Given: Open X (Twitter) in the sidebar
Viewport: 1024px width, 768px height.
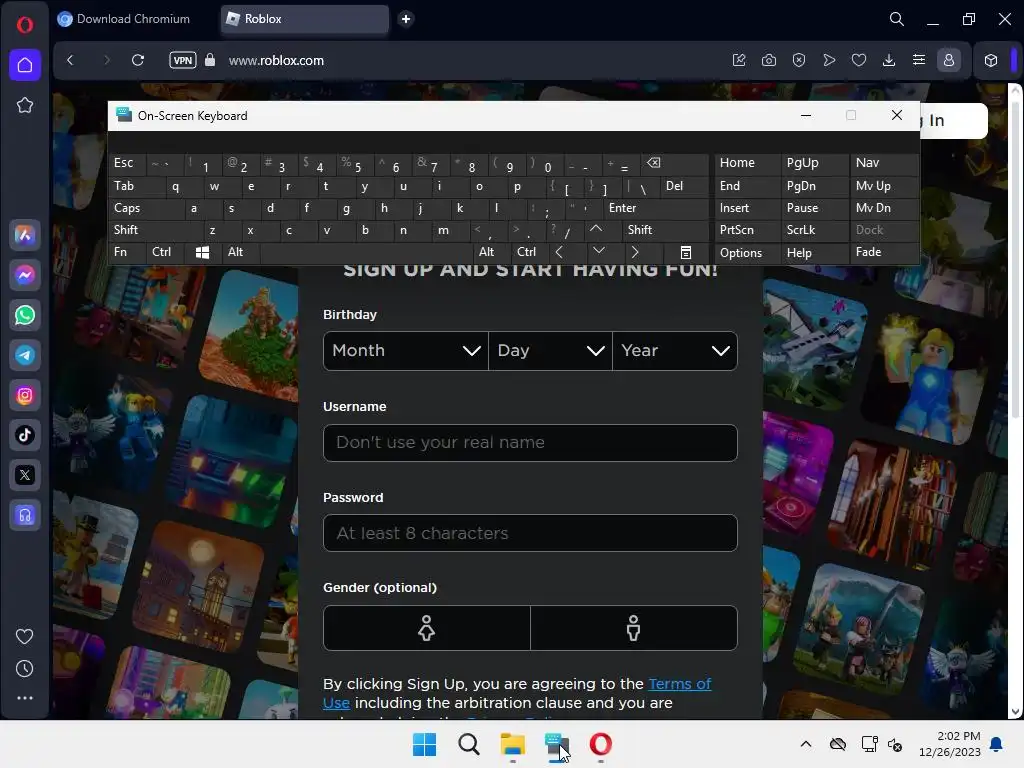Looking at the screenshot, I should click(25, 475).
